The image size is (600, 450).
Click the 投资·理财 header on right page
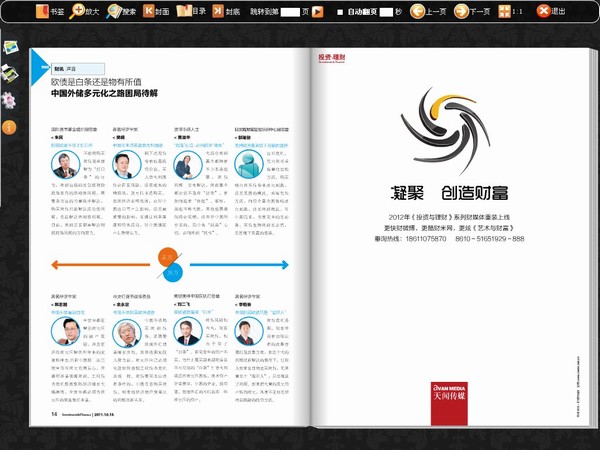(332, 58)
